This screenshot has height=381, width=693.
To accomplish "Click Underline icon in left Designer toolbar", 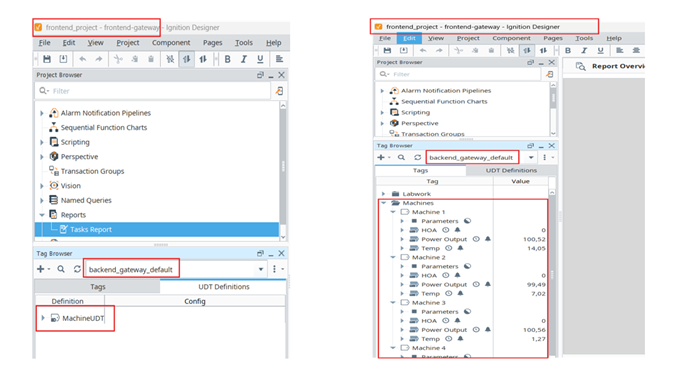I will (x=260, y=59).
